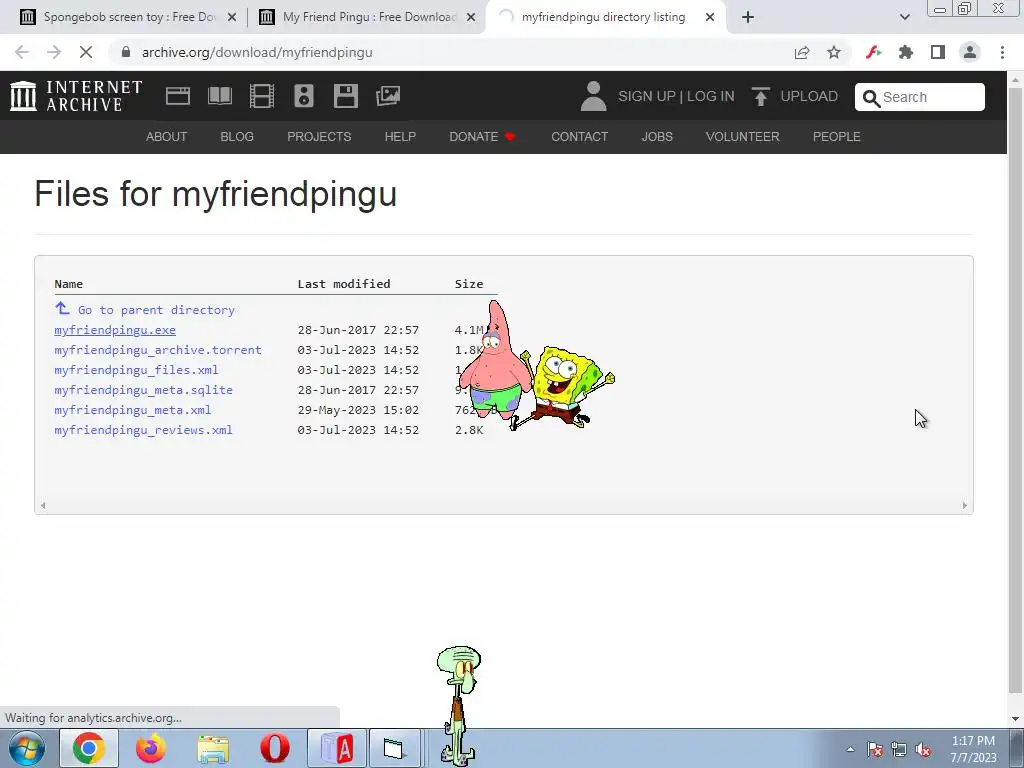This screenshot has height=768, width=1024.
Task: Open myfriendpingu_meta.xml
Action: coord(133,410)
